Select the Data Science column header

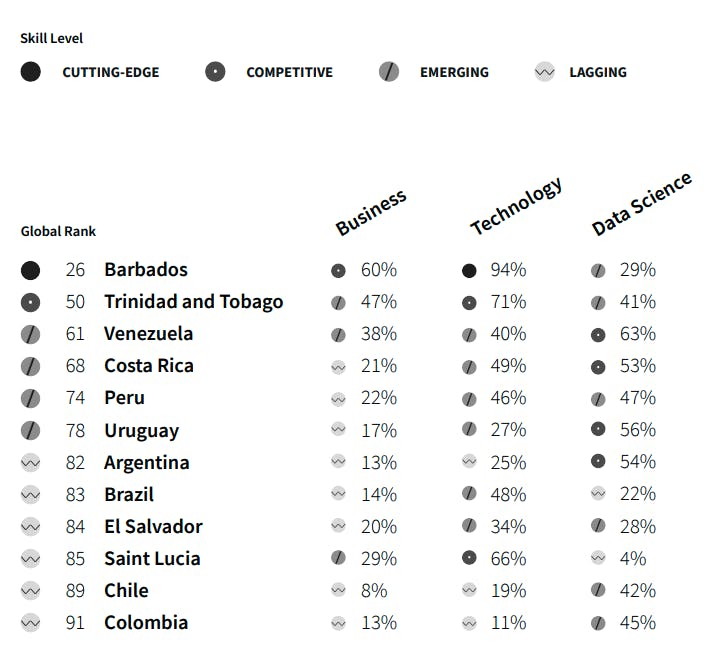(x=641, y=204)
